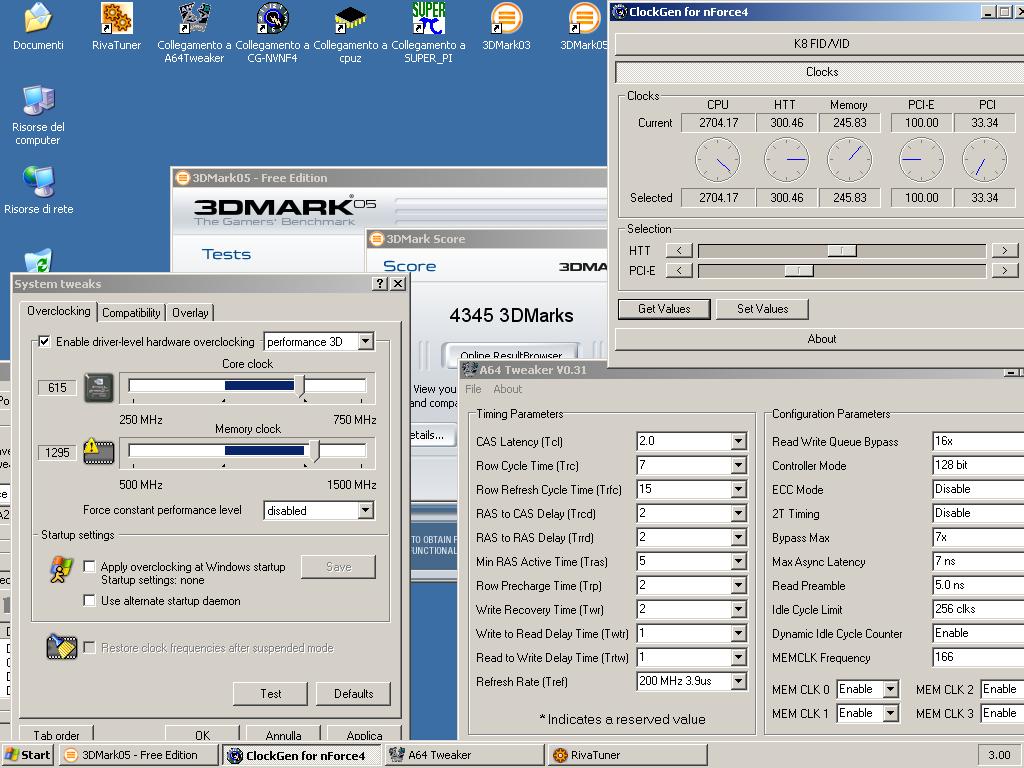Click the restore clock frequencies icon
The height and width of the screenshot is (768, 1024).
tap(62, 647)
